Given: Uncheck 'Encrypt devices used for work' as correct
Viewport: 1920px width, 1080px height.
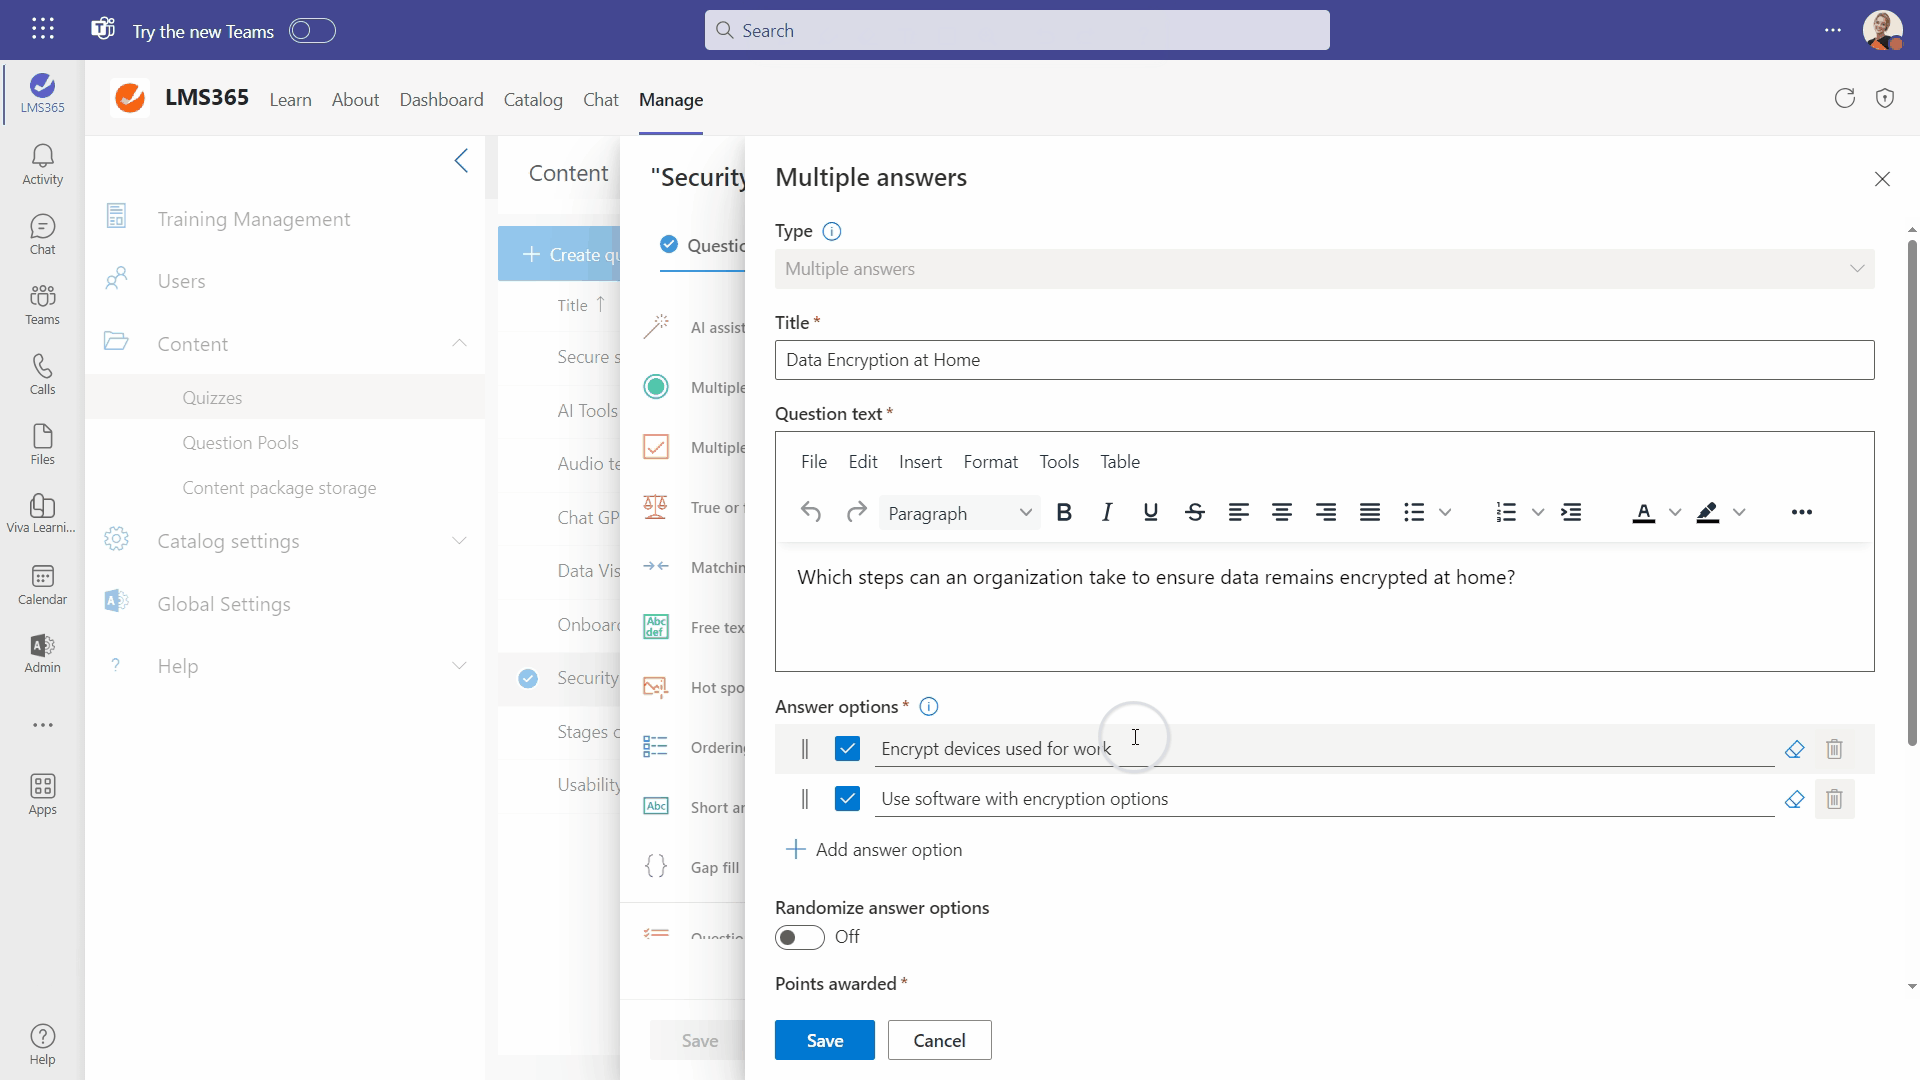Looking at the screenshot, I should pyautogui.click(x=847, y=749).
